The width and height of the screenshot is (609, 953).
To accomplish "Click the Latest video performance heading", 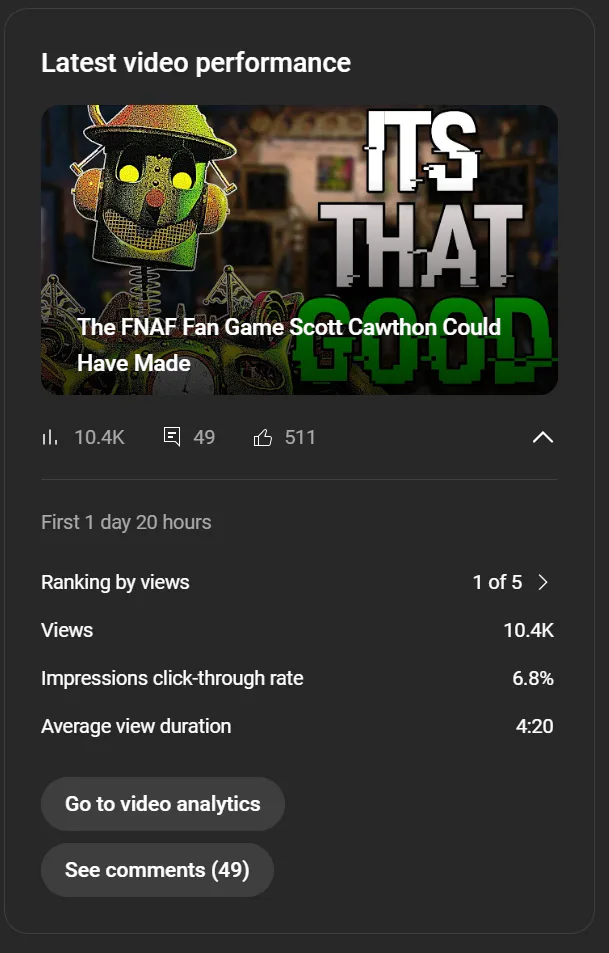I will [196, 63].
